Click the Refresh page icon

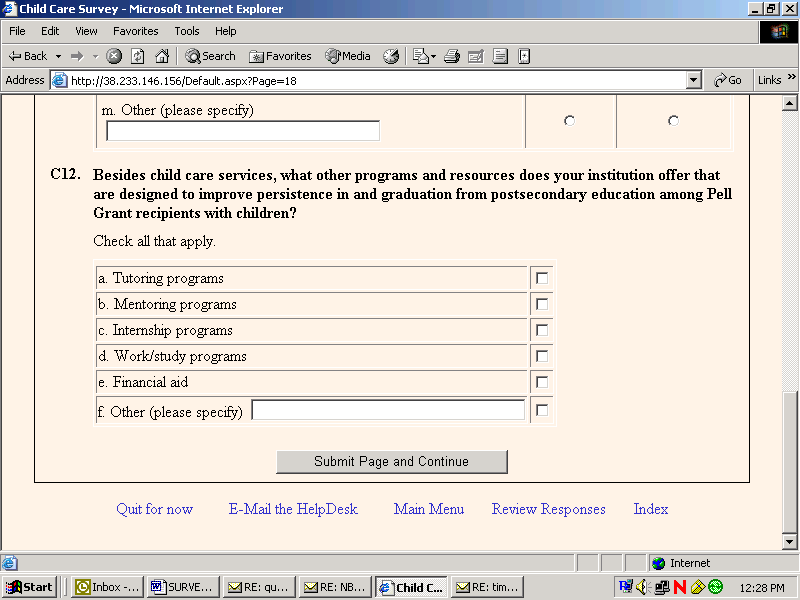pos(138,56)
